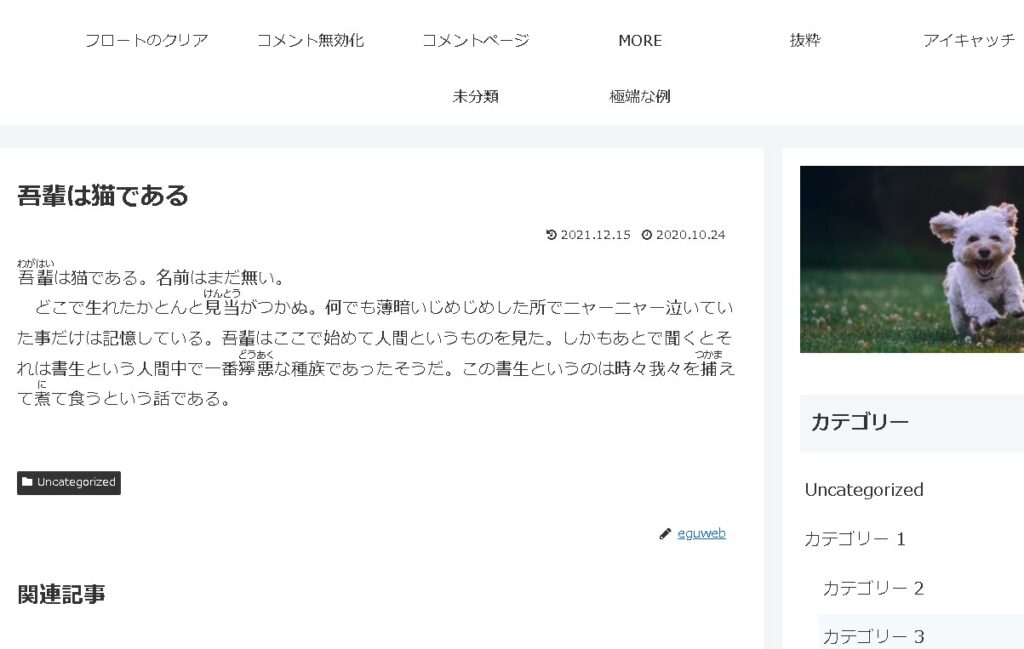The image size is (1024, 649).
Task: Click the published date clock icon
Action: pos(646,235)
